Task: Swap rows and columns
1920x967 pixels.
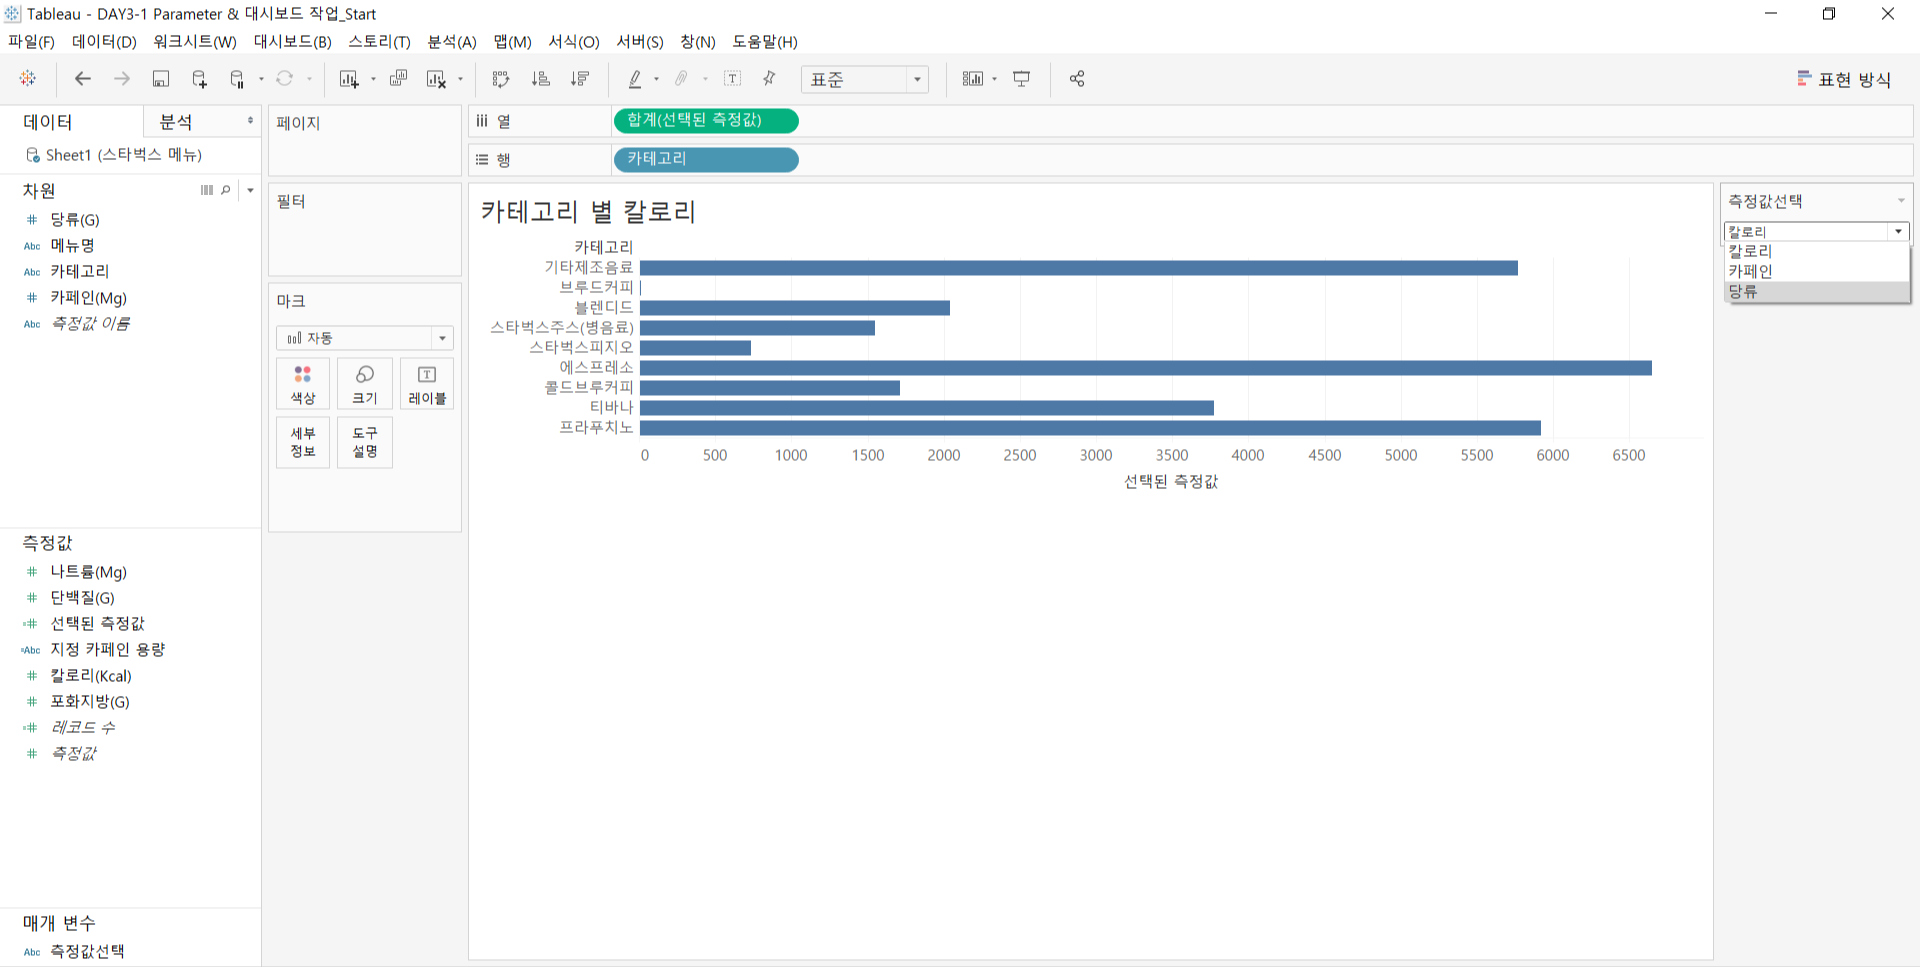Action: 501,79
